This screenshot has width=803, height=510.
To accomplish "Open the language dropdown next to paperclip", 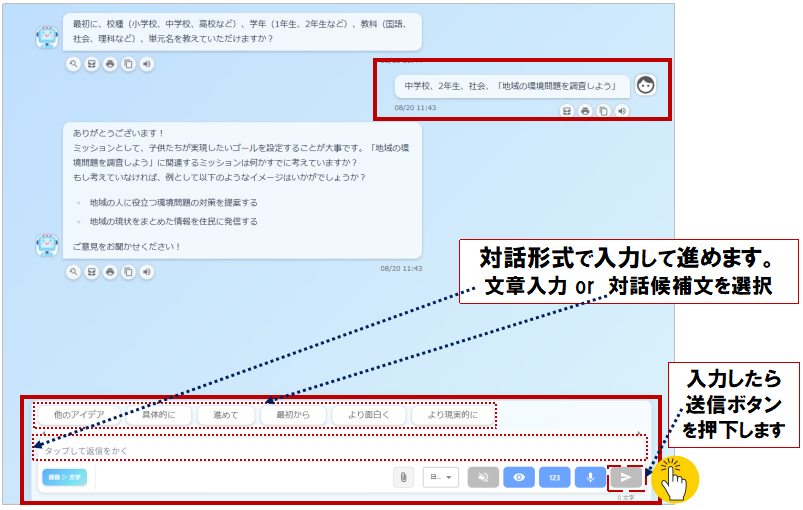I will tap(441, 478).
